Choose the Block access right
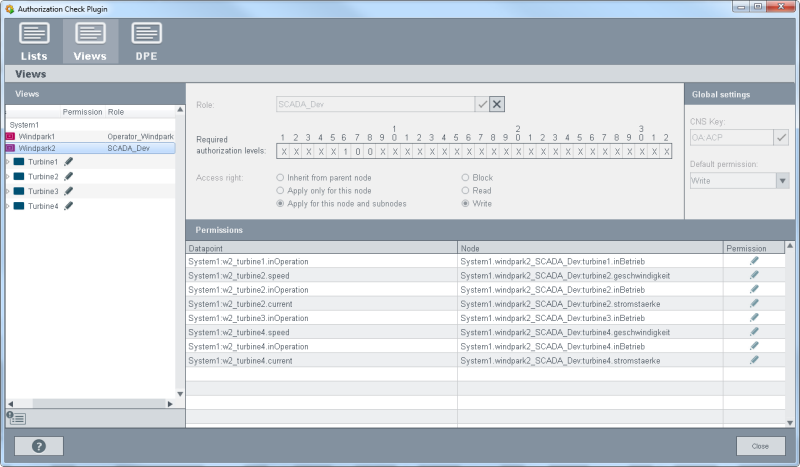This screenshot has height=467, width=800. [x=465, y=177]
